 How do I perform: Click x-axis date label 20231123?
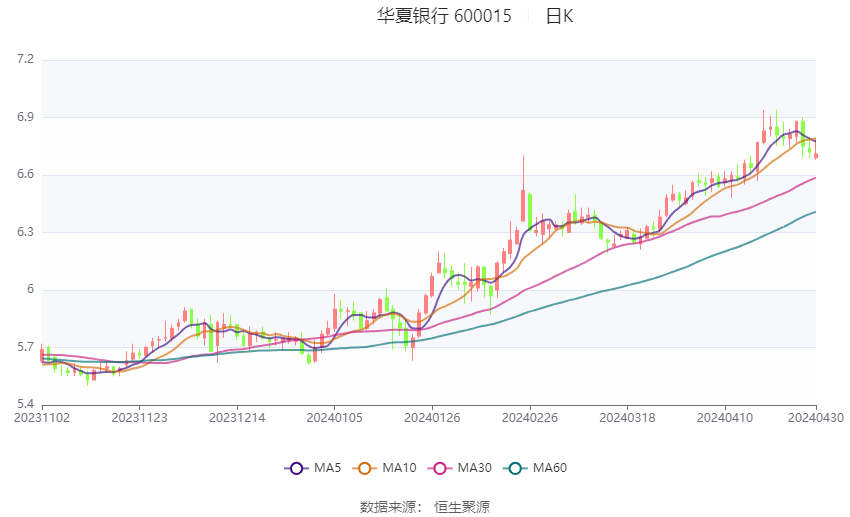coord(139,418)
